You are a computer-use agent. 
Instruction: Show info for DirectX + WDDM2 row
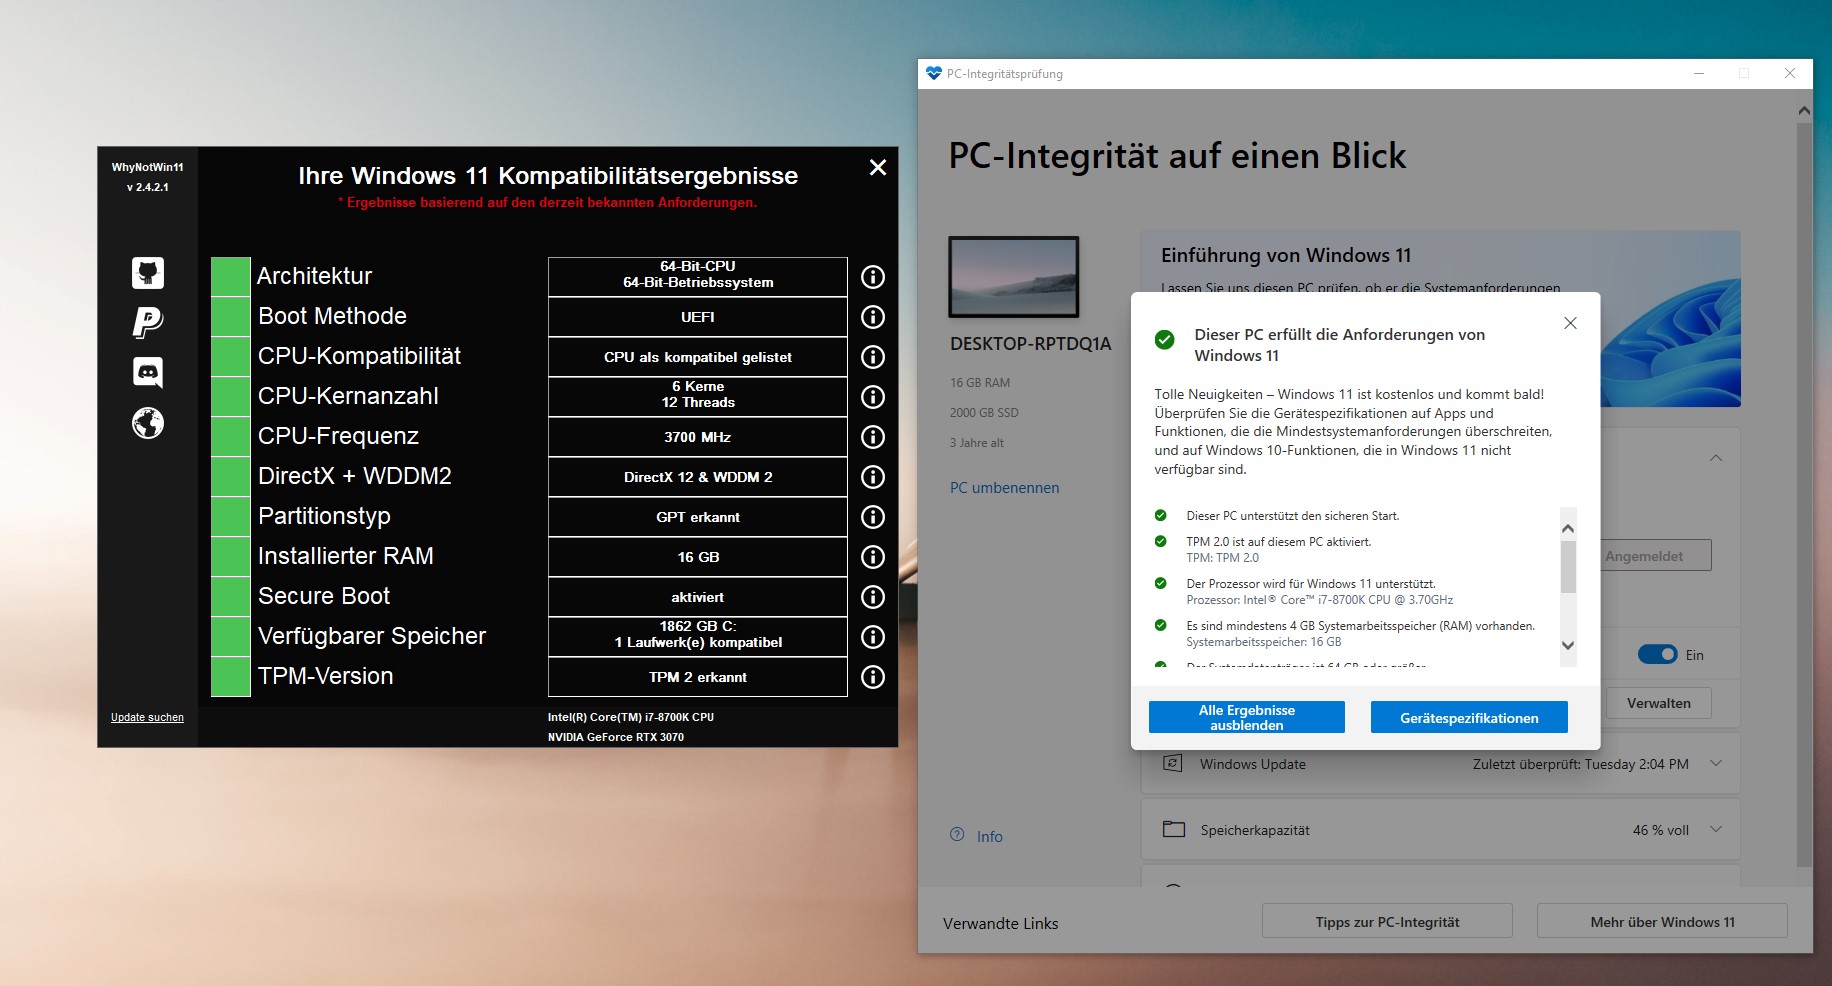point(873,477)
